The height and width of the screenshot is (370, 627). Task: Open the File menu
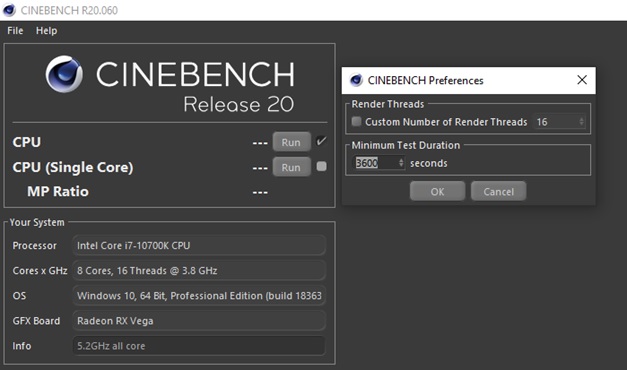pos(15,31)
